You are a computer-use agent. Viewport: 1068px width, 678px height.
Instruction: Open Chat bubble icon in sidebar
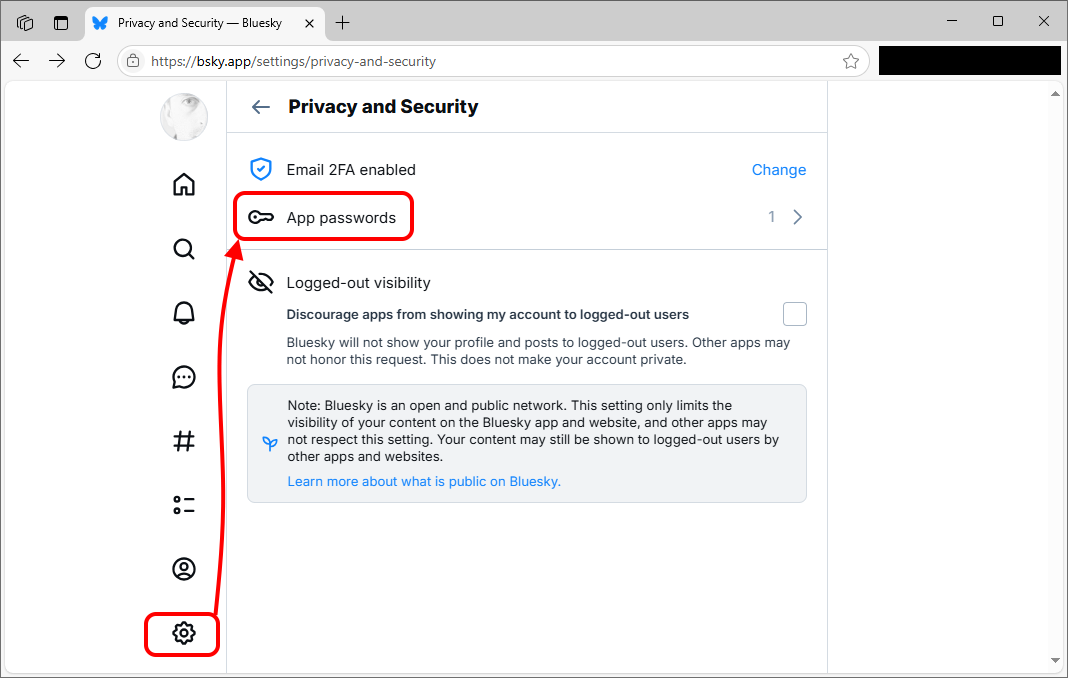tap(184, 377)
